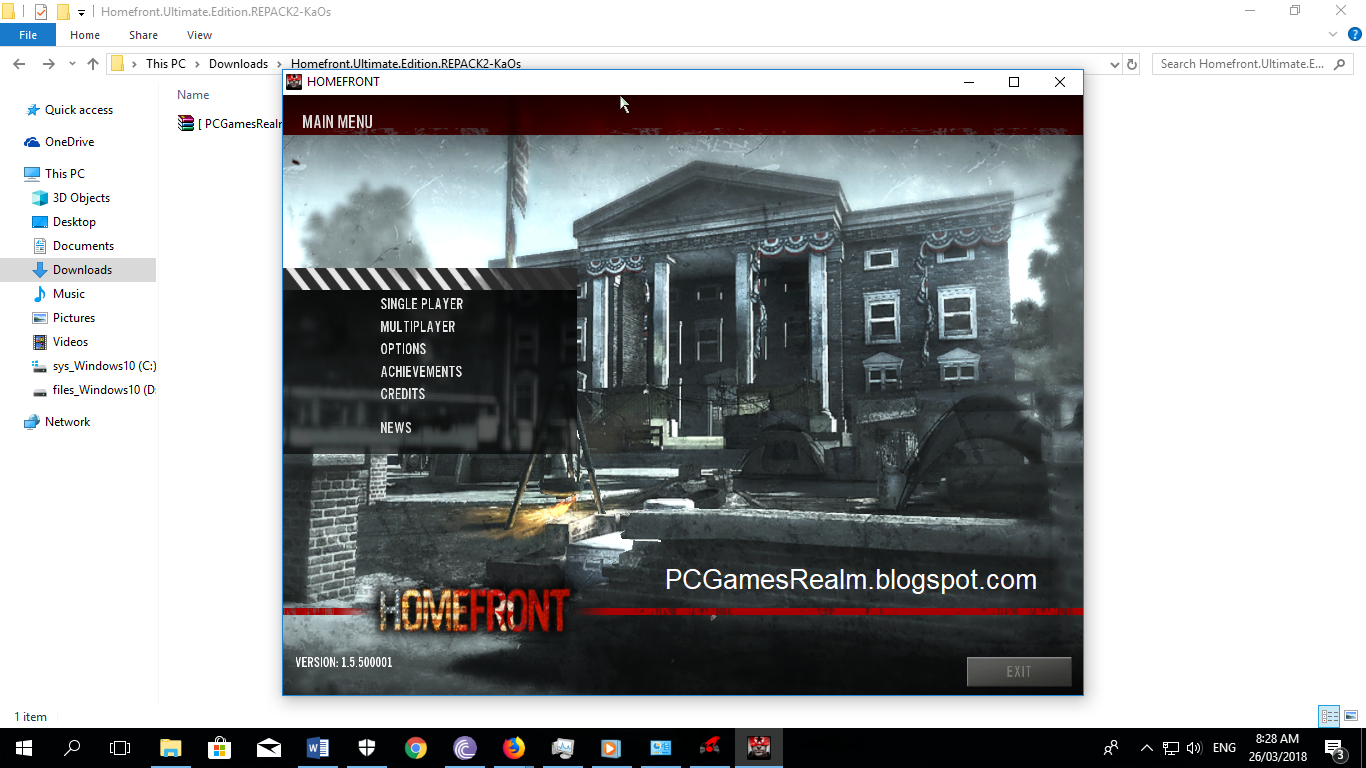Show hidden system tray icons

click(x=1146, y=748)
